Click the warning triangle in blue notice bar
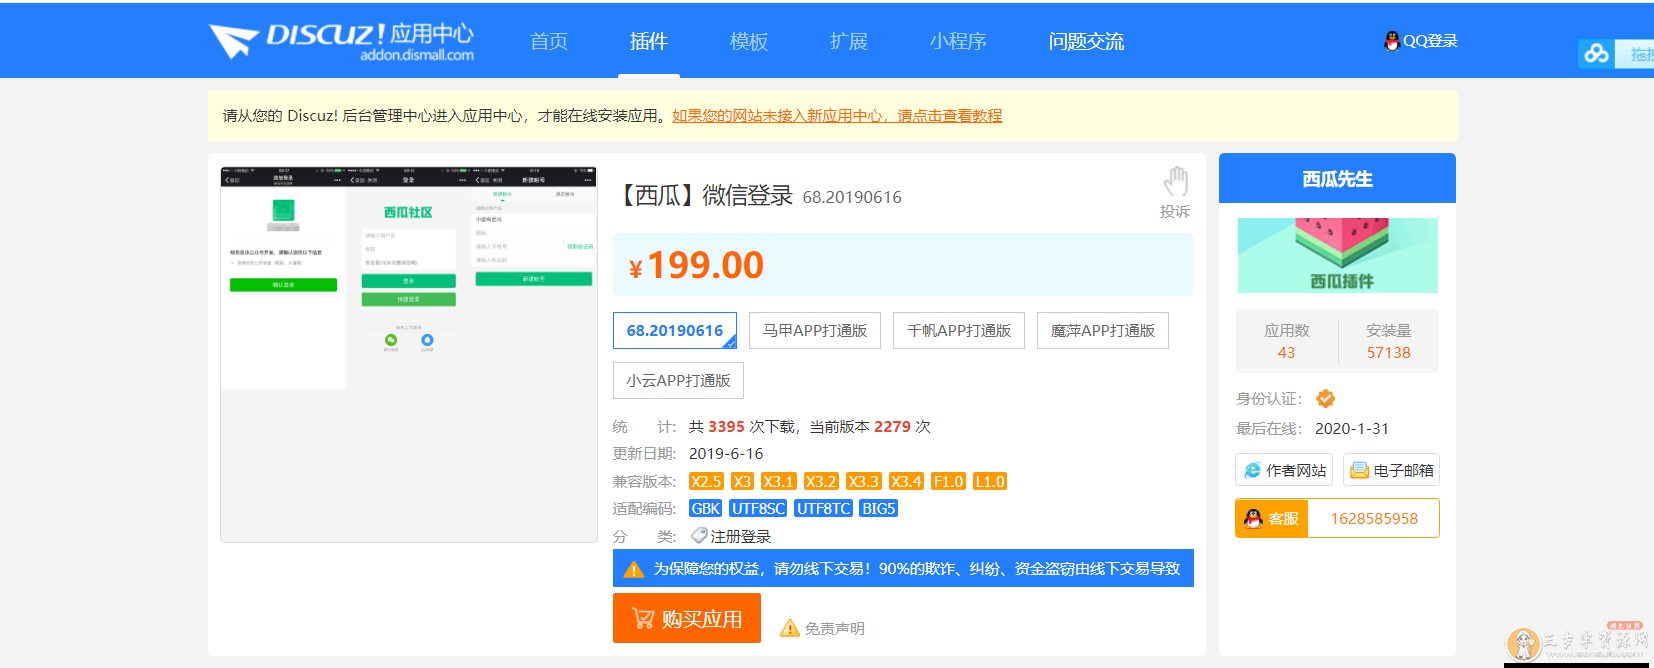1654x668 pixels. point(634,569)
